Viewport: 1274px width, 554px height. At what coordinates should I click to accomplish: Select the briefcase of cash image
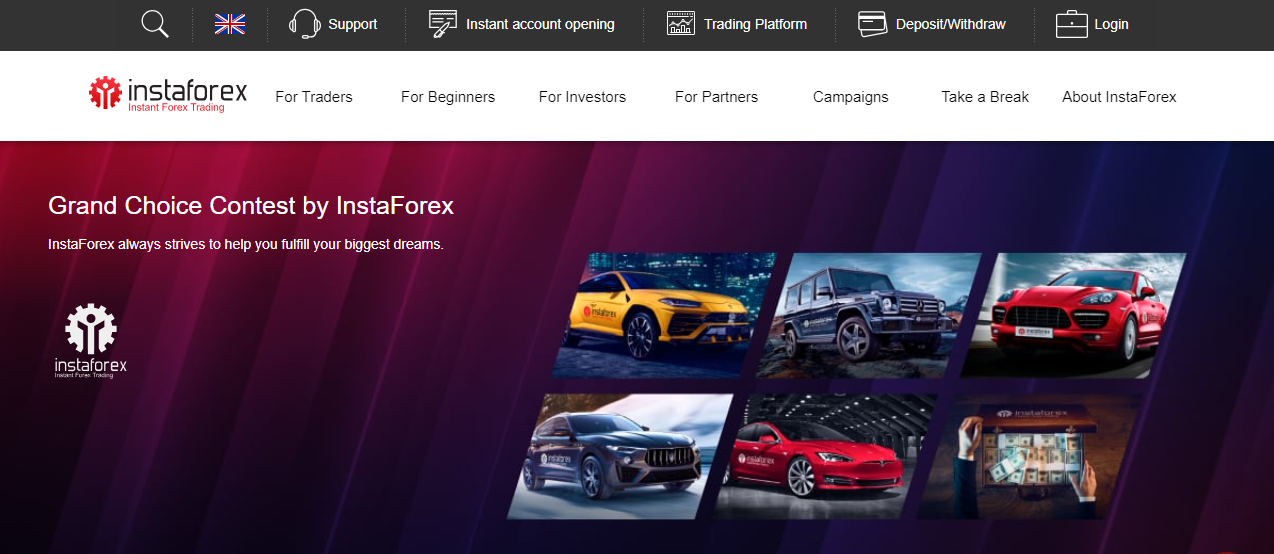1030,457
